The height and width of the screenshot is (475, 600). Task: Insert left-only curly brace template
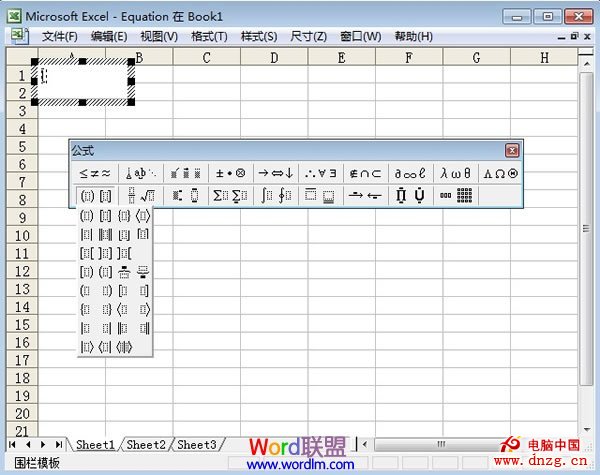[x=86, y=309]
